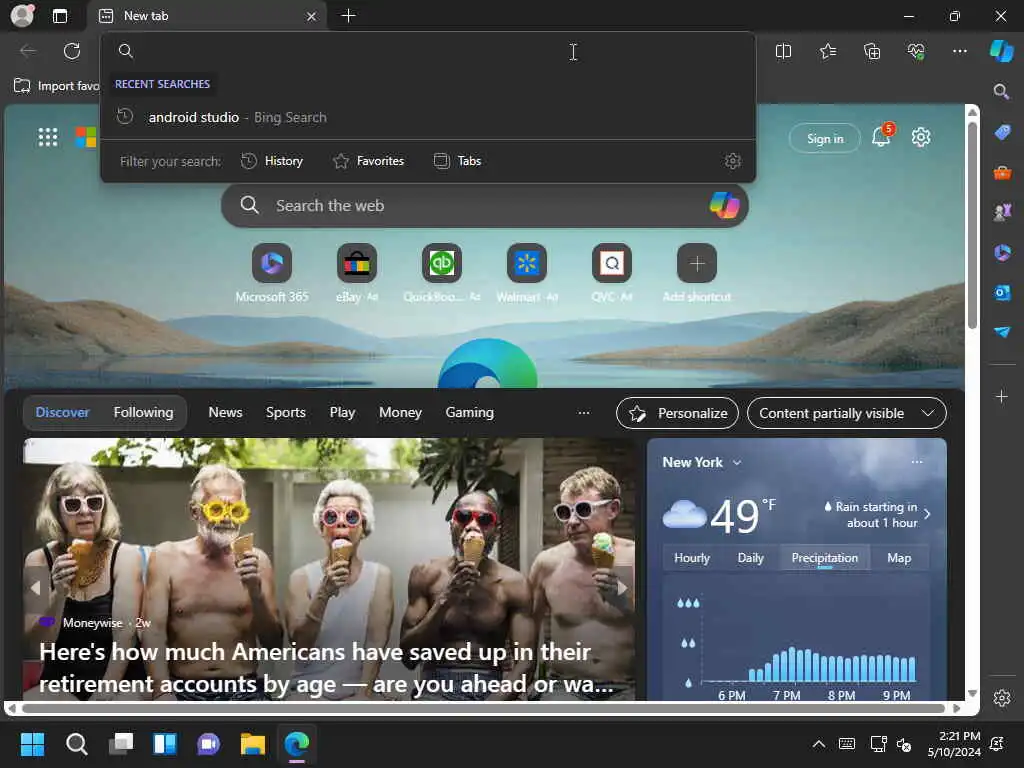Select Daily weather tab
The image size is (1024, 768).
[x=750, y=558]
